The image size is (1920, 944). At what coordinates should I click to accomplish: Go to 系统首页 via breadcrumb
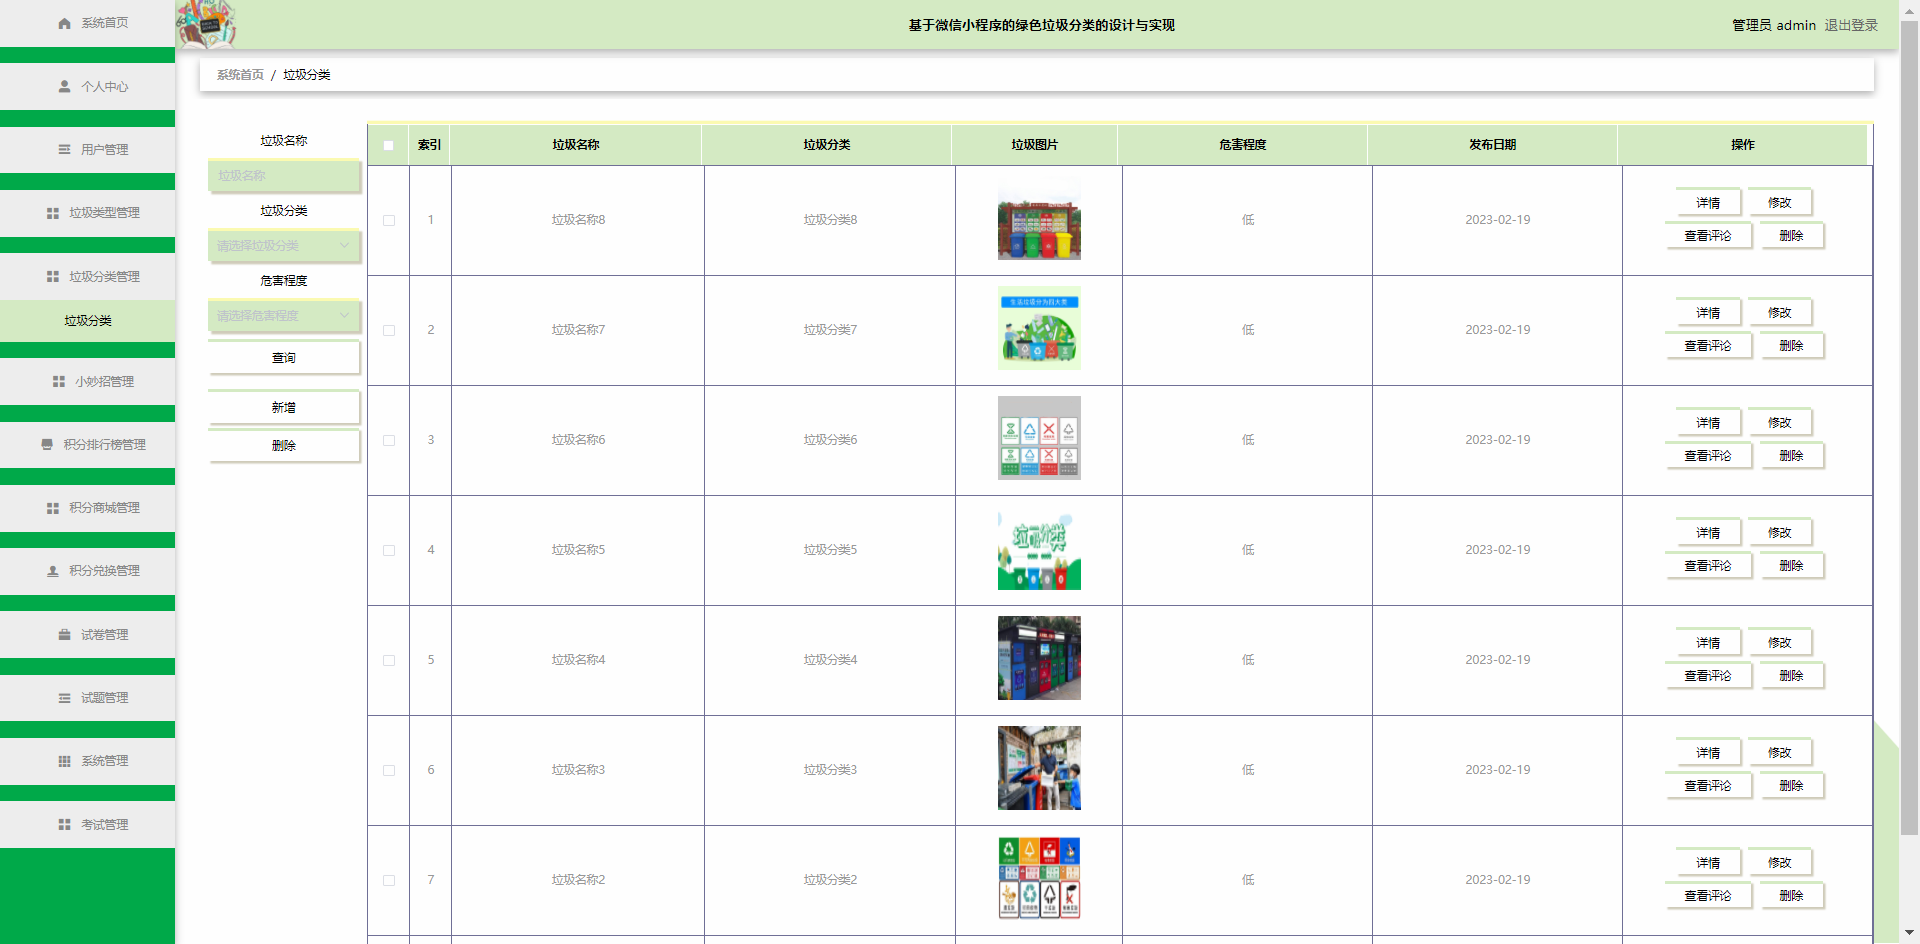(240, 75)
